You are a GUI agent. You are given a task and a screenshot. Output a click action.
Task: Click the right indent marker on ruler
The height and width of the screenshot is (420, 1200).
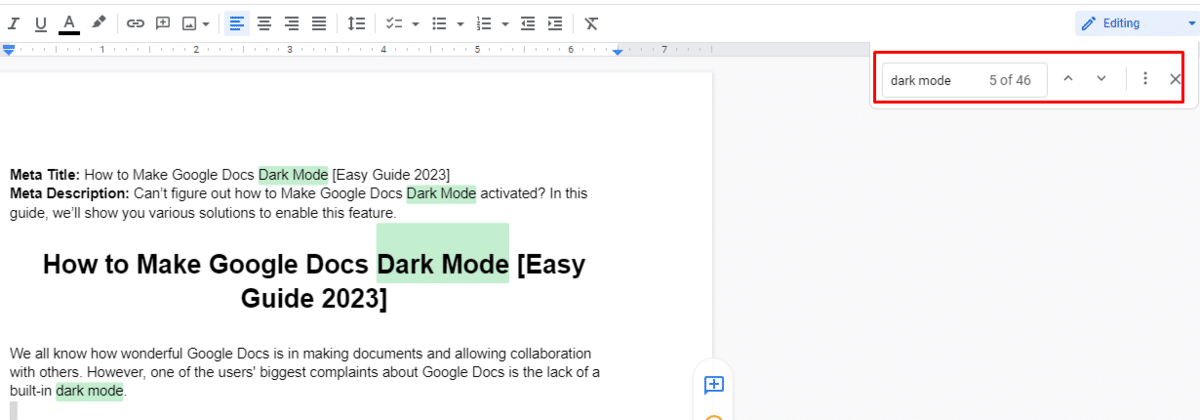tap(618, 50)
